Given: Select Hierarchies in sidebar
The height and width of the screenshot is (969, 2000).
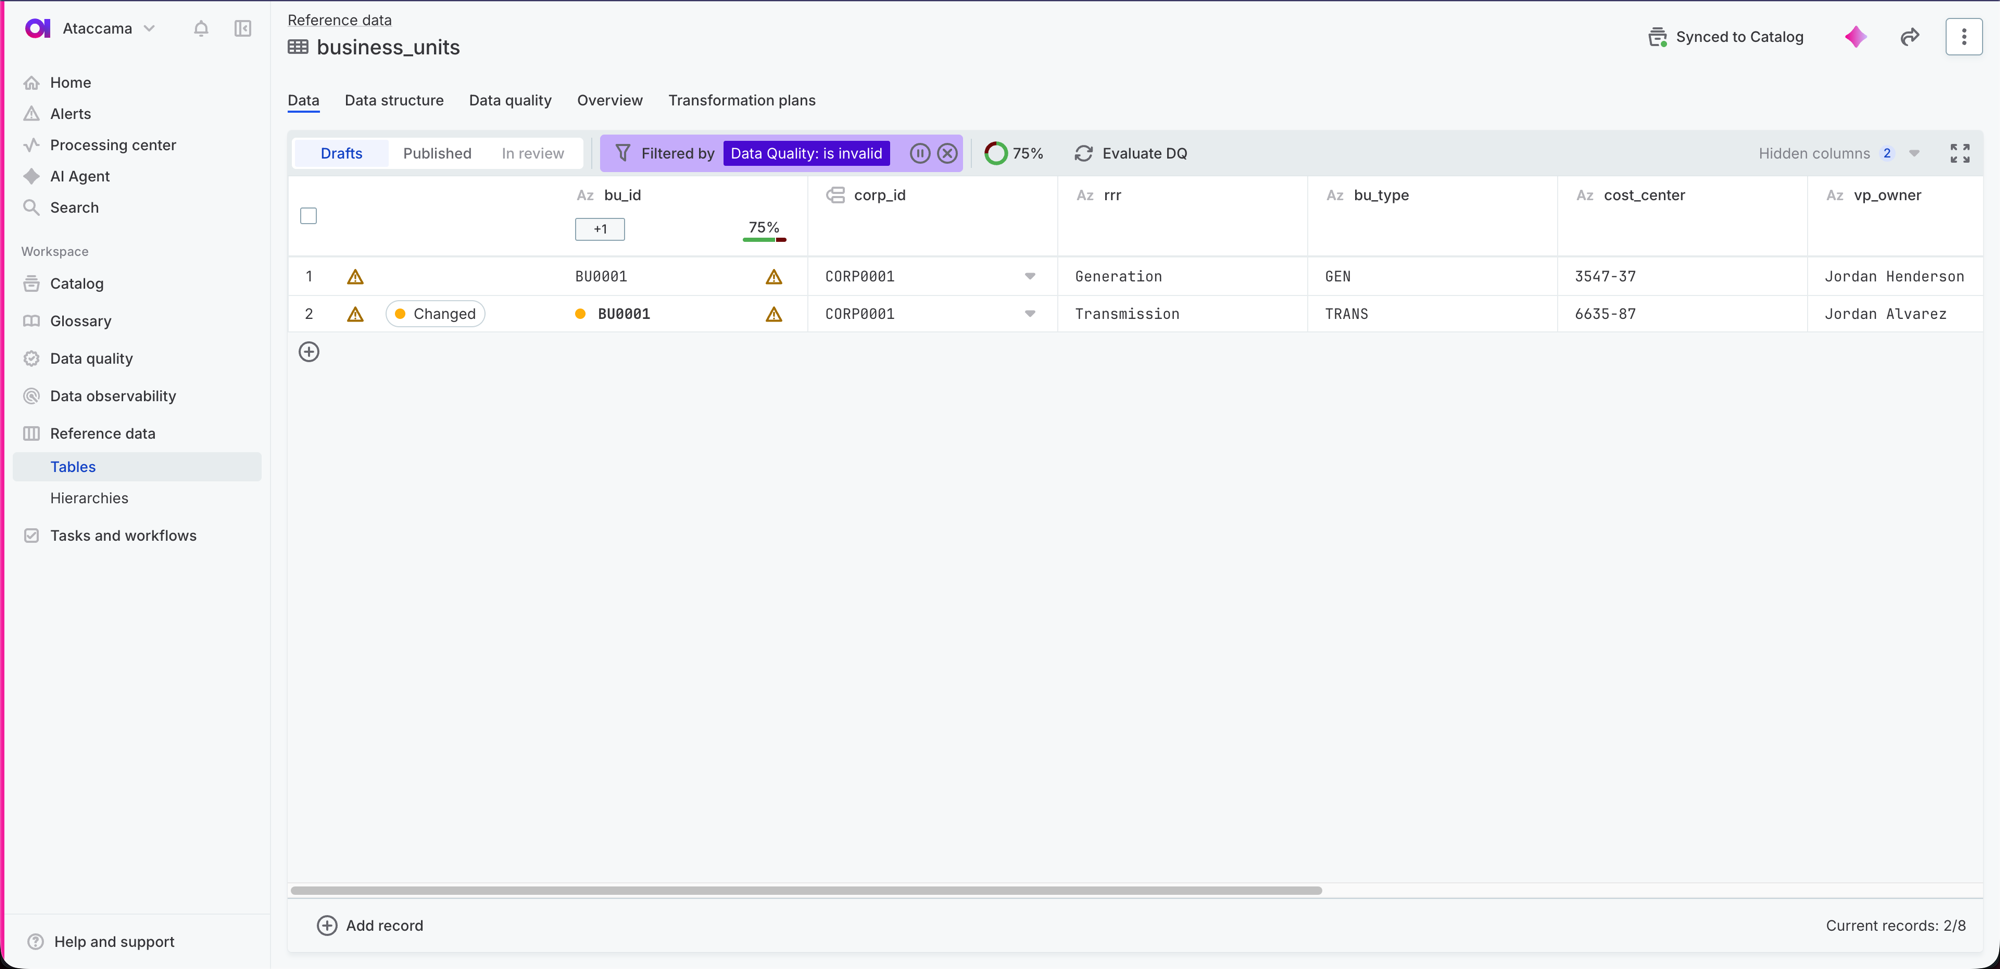Looking at the screenshot, I should click(89, 498).
